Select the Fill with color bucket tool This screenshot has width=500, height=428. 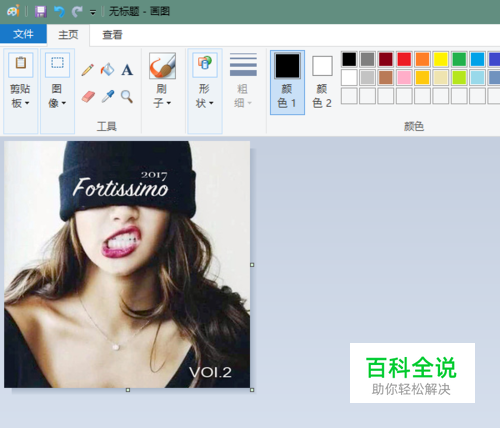(x=107, y=70)
